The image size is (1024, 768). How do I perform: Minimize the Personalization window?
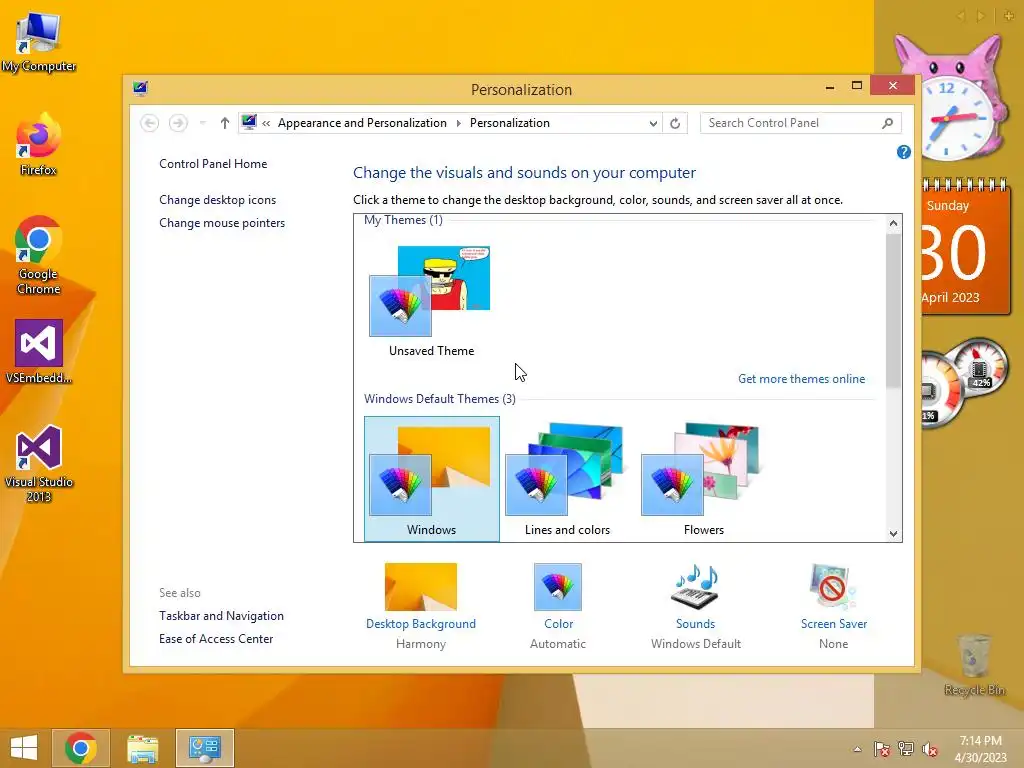[x=830, y=86]
